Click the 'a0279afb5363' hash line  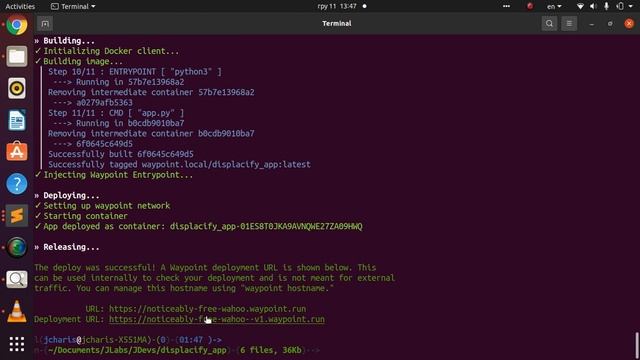click(93, 102)
